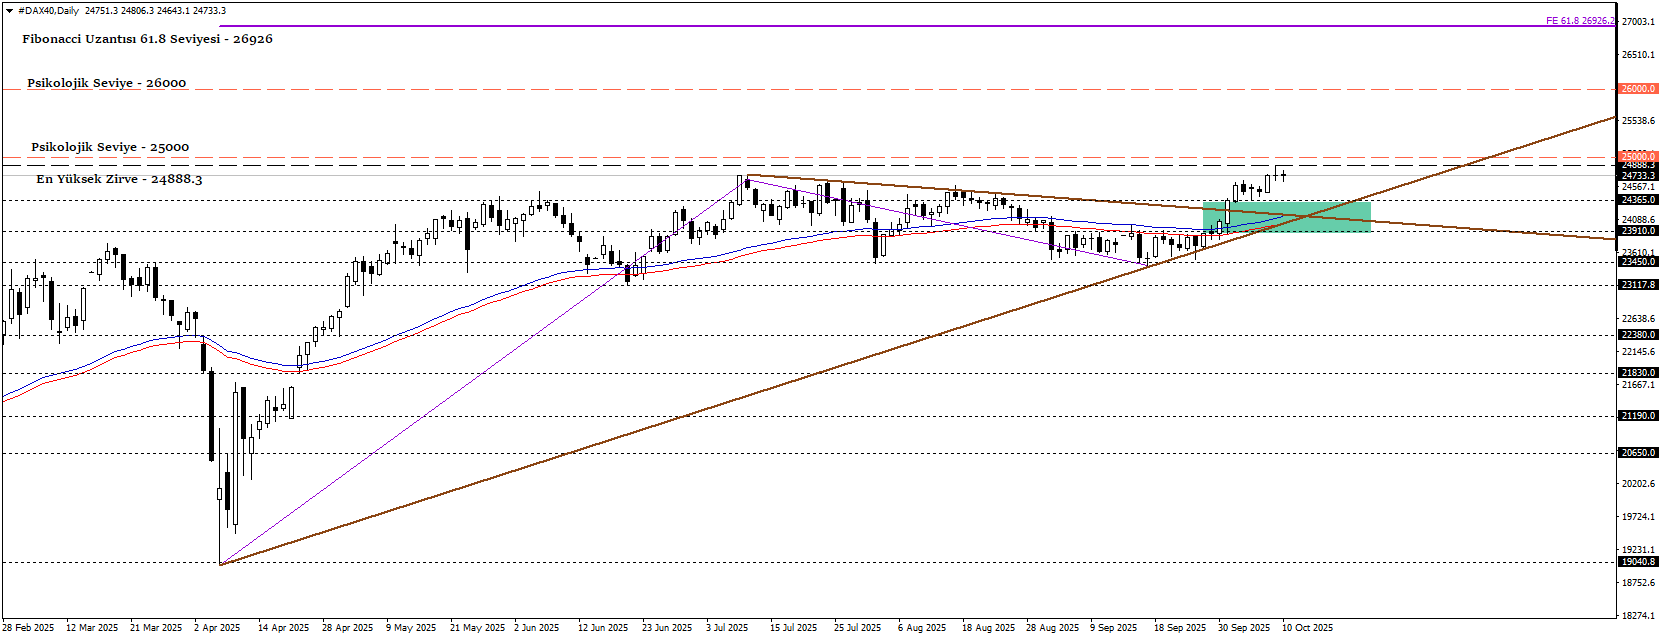Click the 22380.0 price level tag

pyautogui.click(x=1638, y=335)
